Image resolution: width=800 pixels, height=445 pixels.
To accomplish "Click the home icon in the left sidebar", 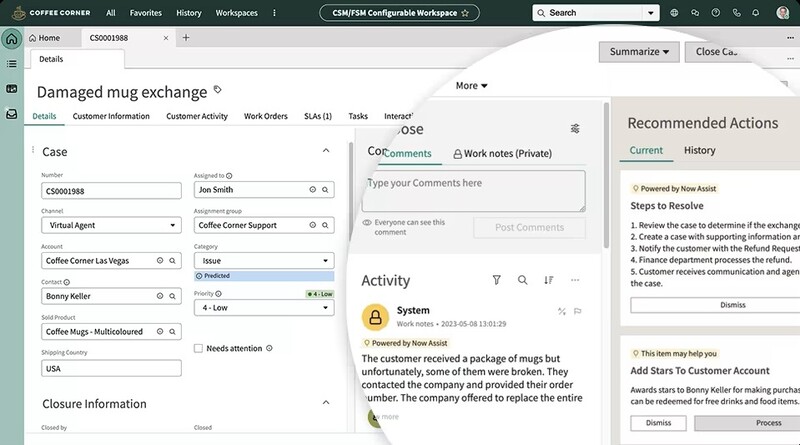I will (x=11, y=39).
